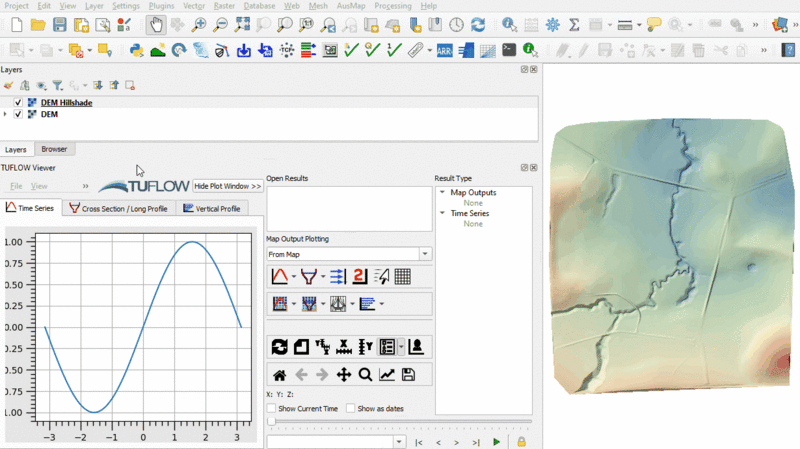This screenshot has width=800, height=449.
Task: Enable the Show Current Time checkbox
Action: 272,408
